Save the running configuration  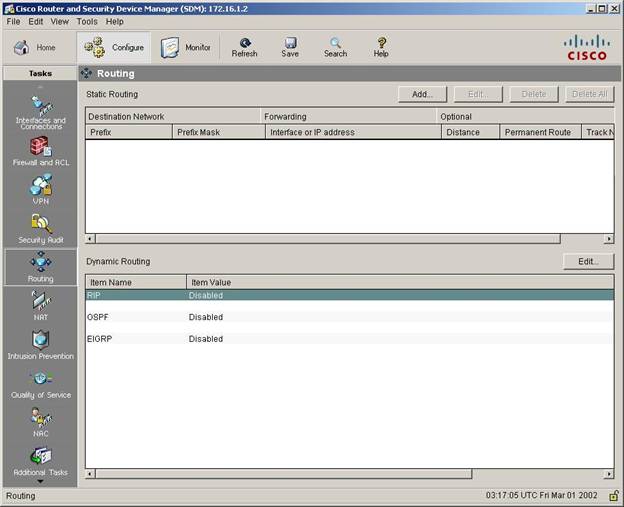coord(290,47)
